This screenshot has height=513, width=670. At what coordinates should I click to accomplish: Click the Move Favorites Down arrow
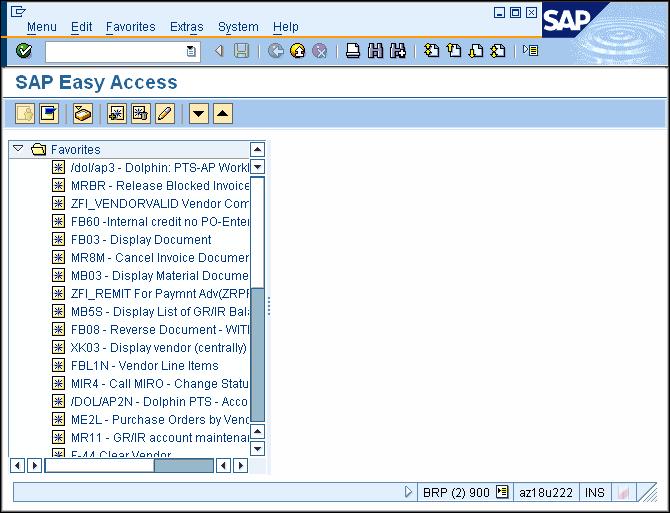pyautogui.click(x=199, y=114)
